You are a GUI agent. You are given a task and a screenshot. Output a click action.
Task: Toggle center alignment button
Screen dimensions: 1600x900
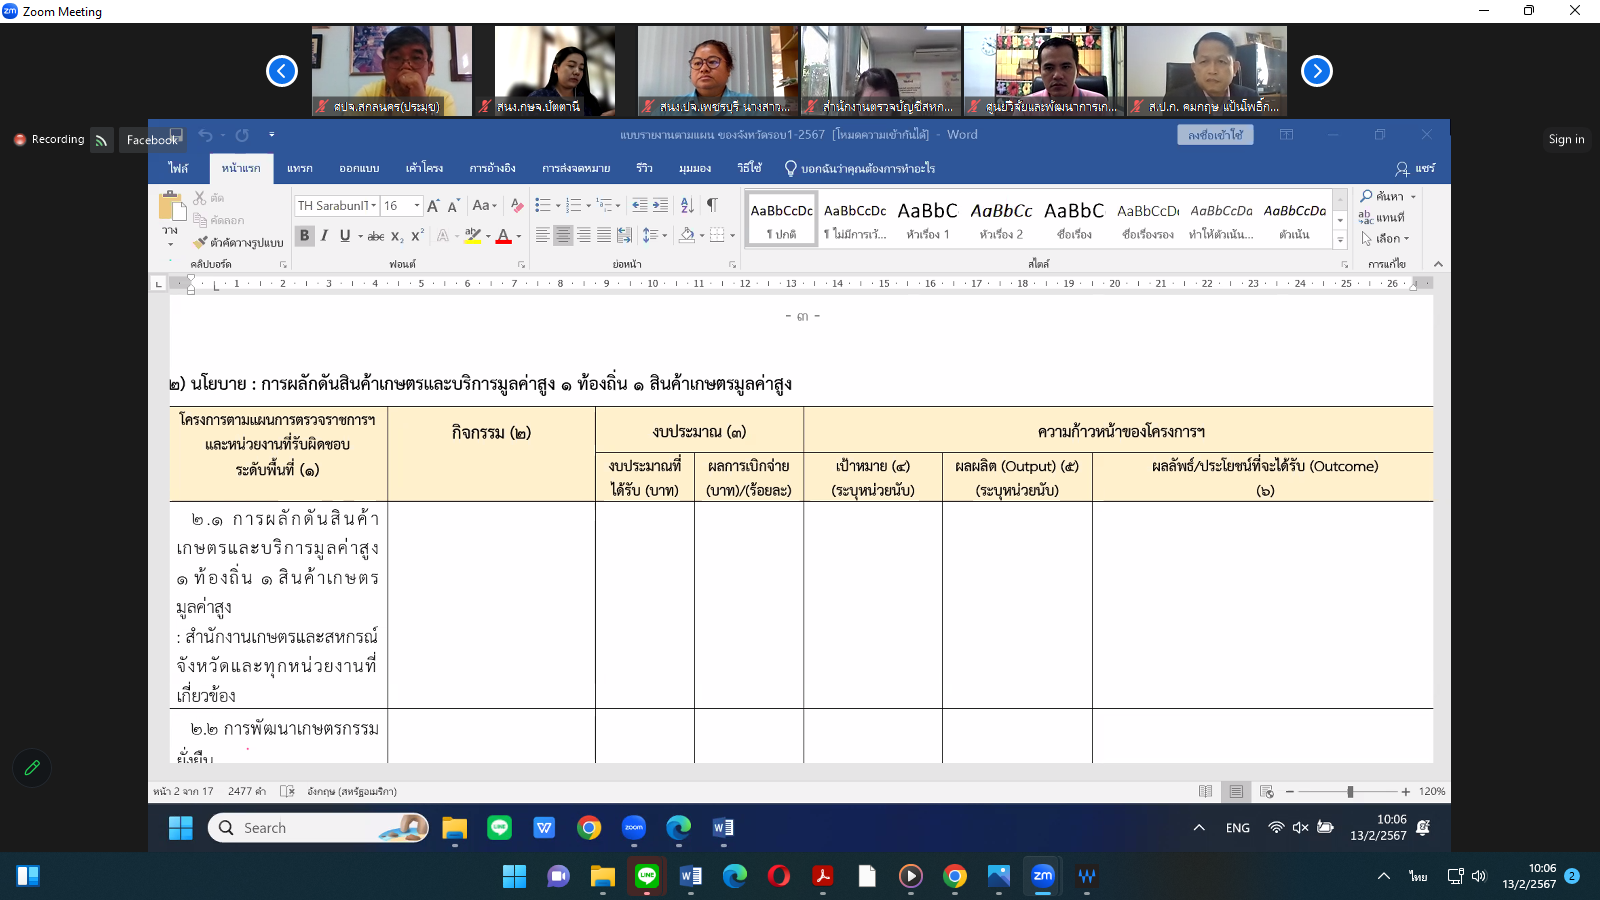563,236
